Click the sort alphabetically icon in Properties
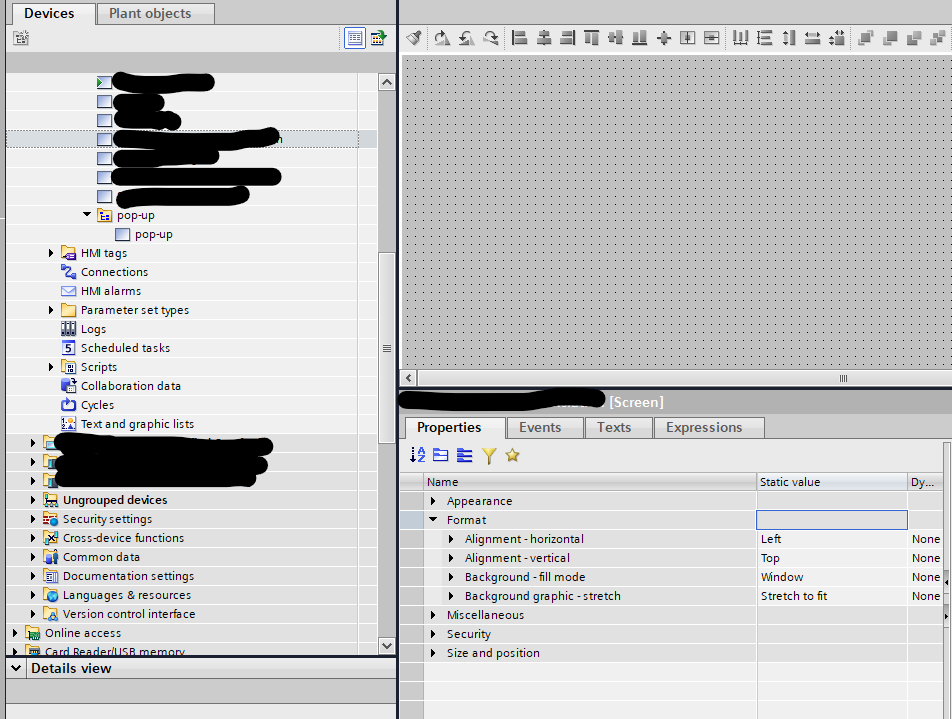The image size is (952, 719). pos(418,456)
